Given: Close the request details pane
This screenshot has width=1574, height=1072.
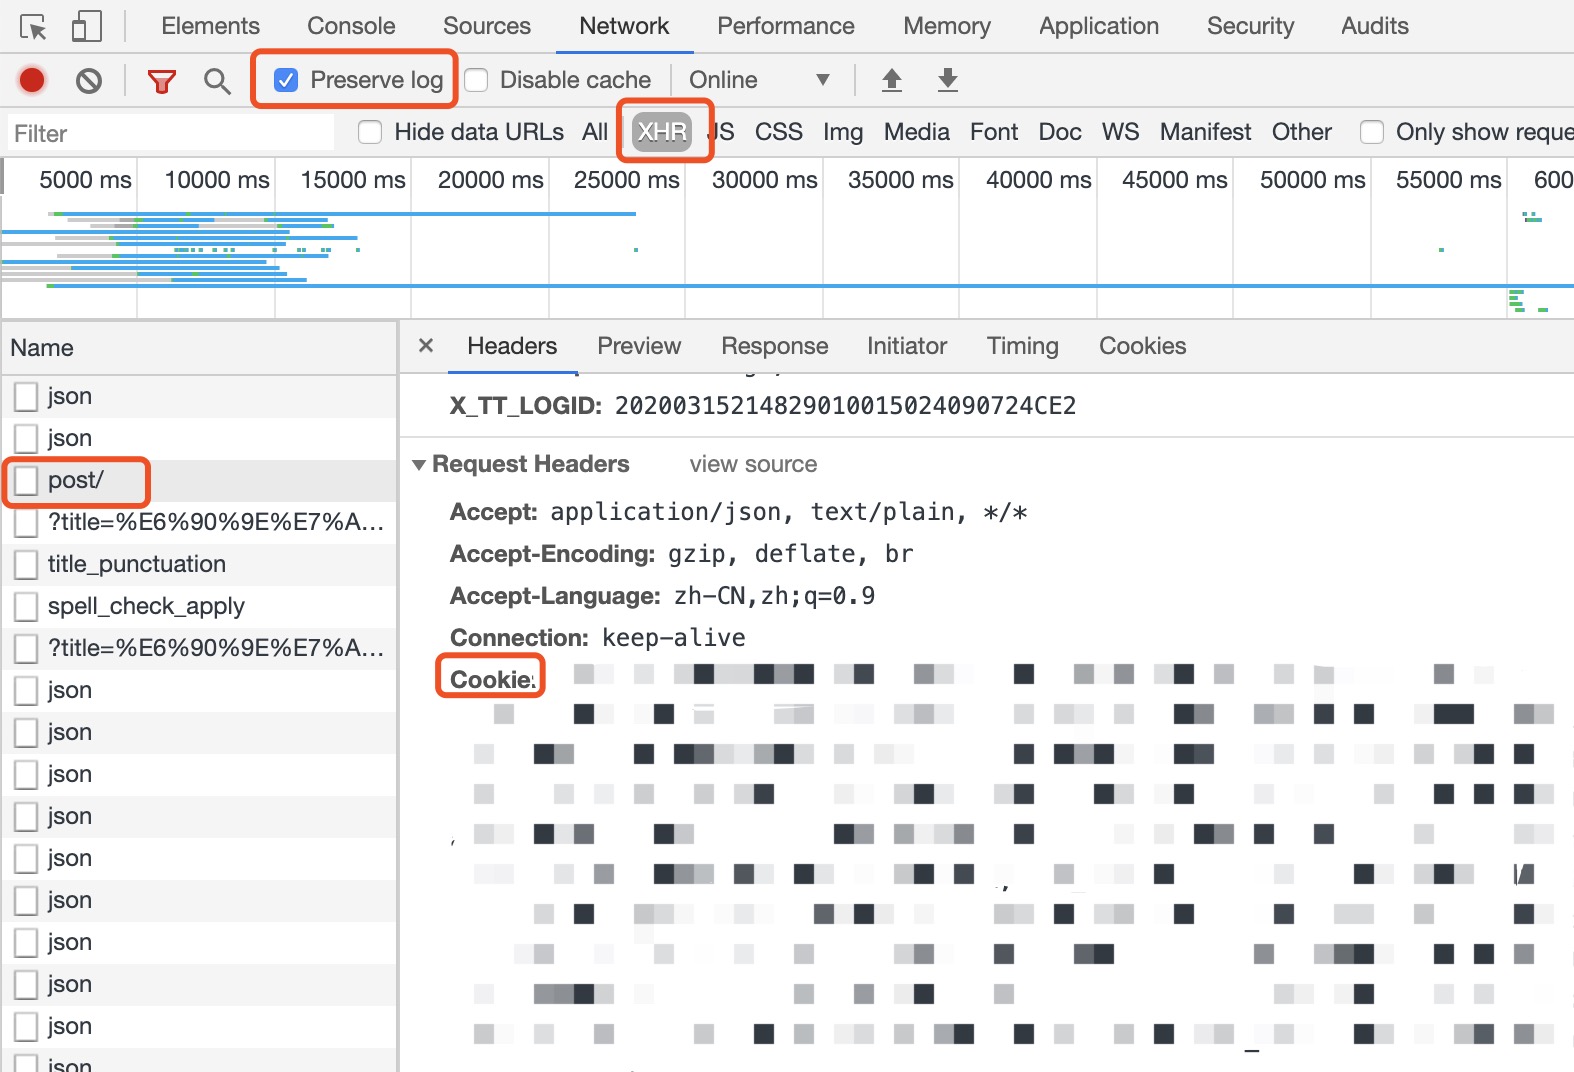Looking at the screenshot, I should click(x=426, y=345).
